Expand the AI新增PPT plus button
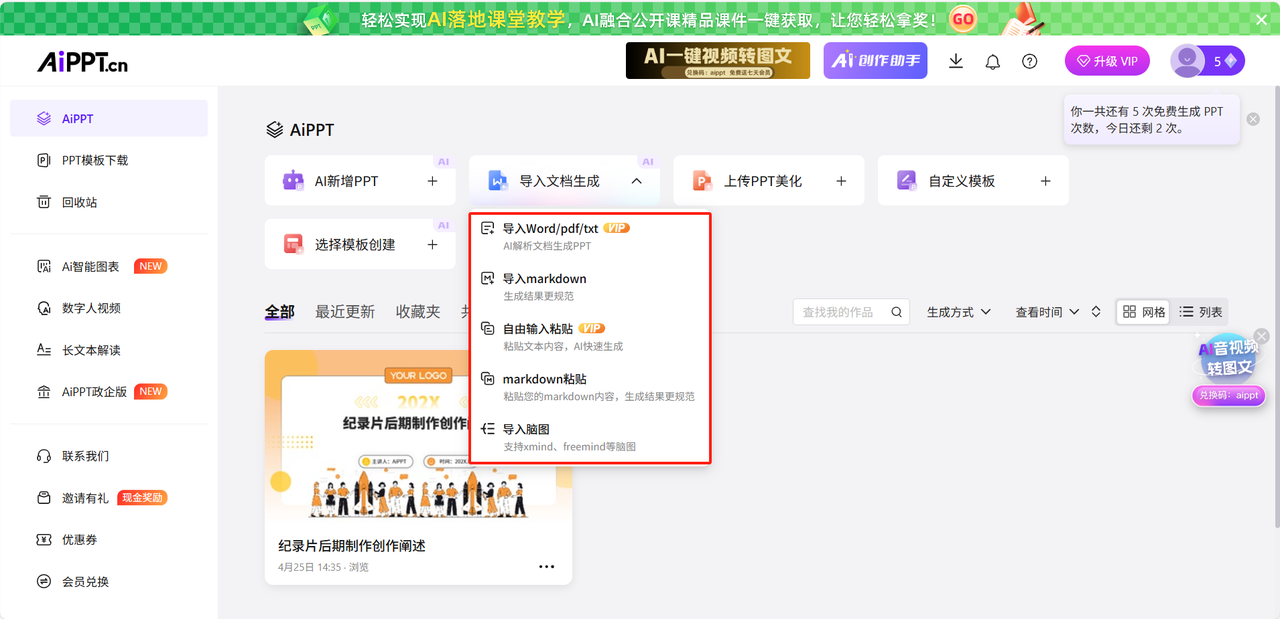This screenshot has width=1280, height=619. [432, 181]
